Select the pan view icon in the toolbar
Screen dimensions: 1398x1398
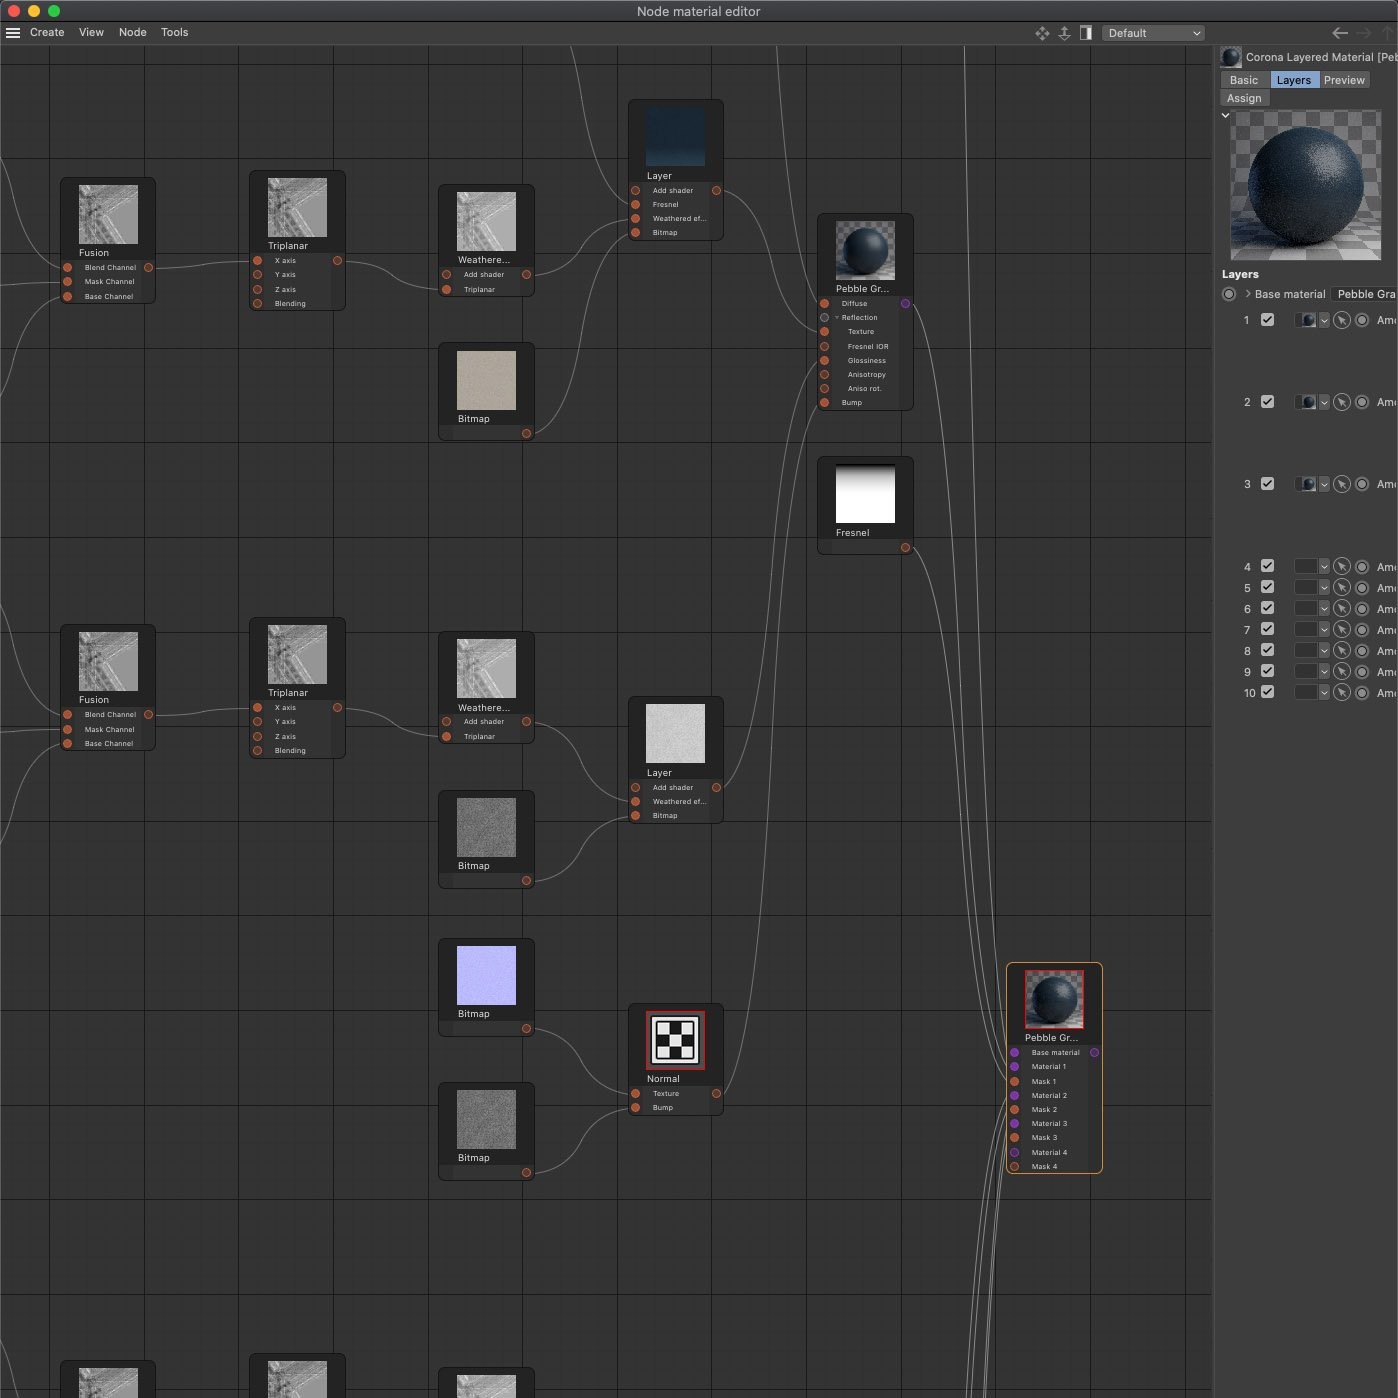click(x=1042, y=33)
